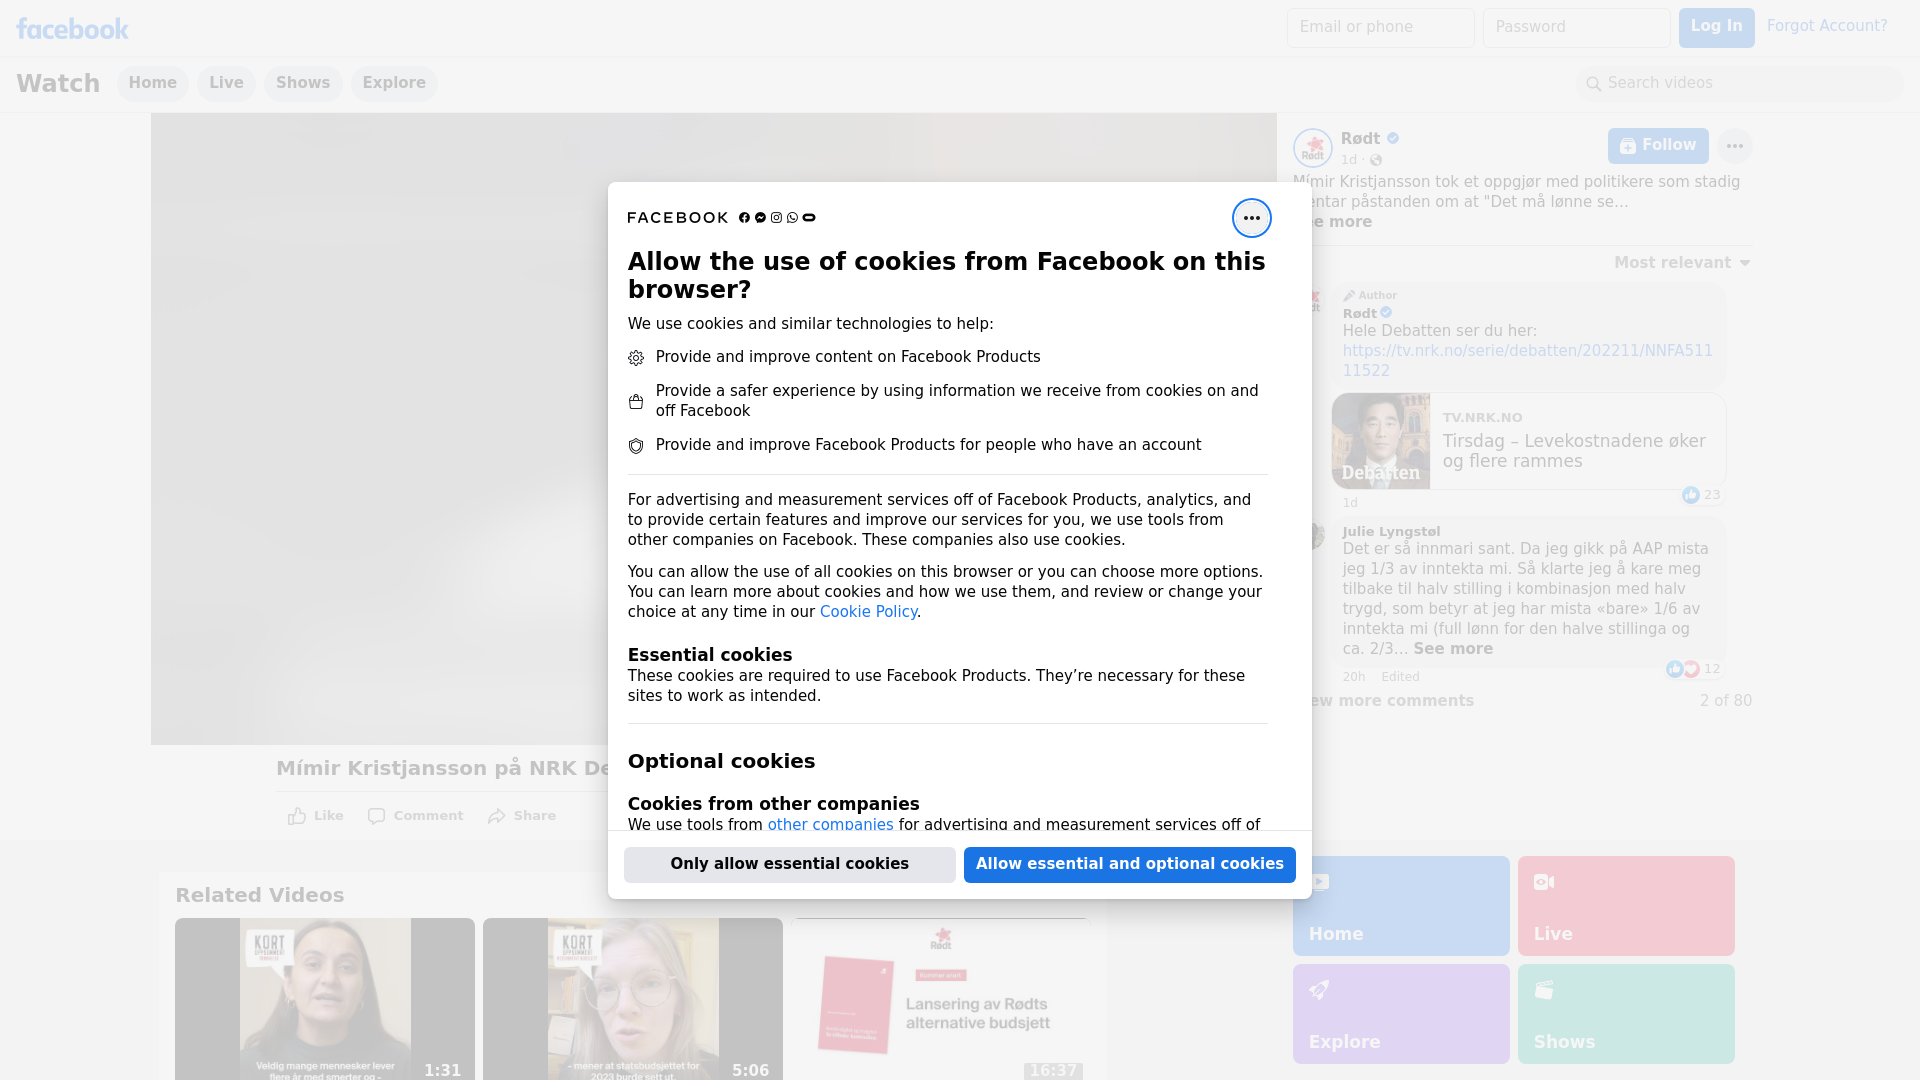
Task: Open the Debatten NRK link preview thumbnail
Action: (x=1381, y=441)
